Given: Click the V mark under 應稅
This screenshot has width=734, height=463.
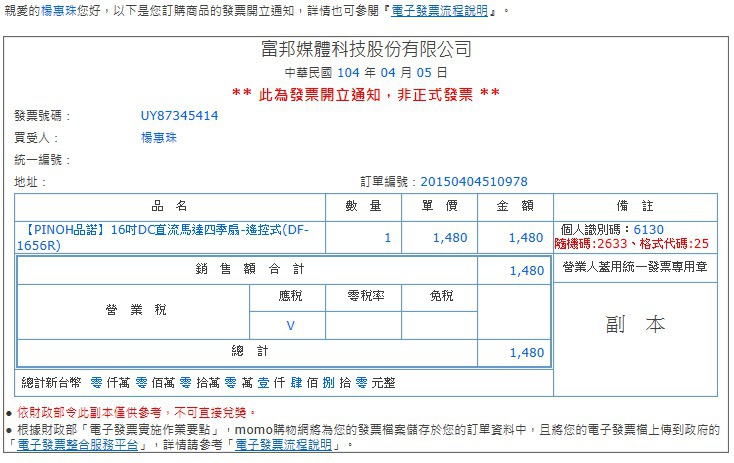Looking at the screenshot, I should pyautogui.click(x=290, y=326).
